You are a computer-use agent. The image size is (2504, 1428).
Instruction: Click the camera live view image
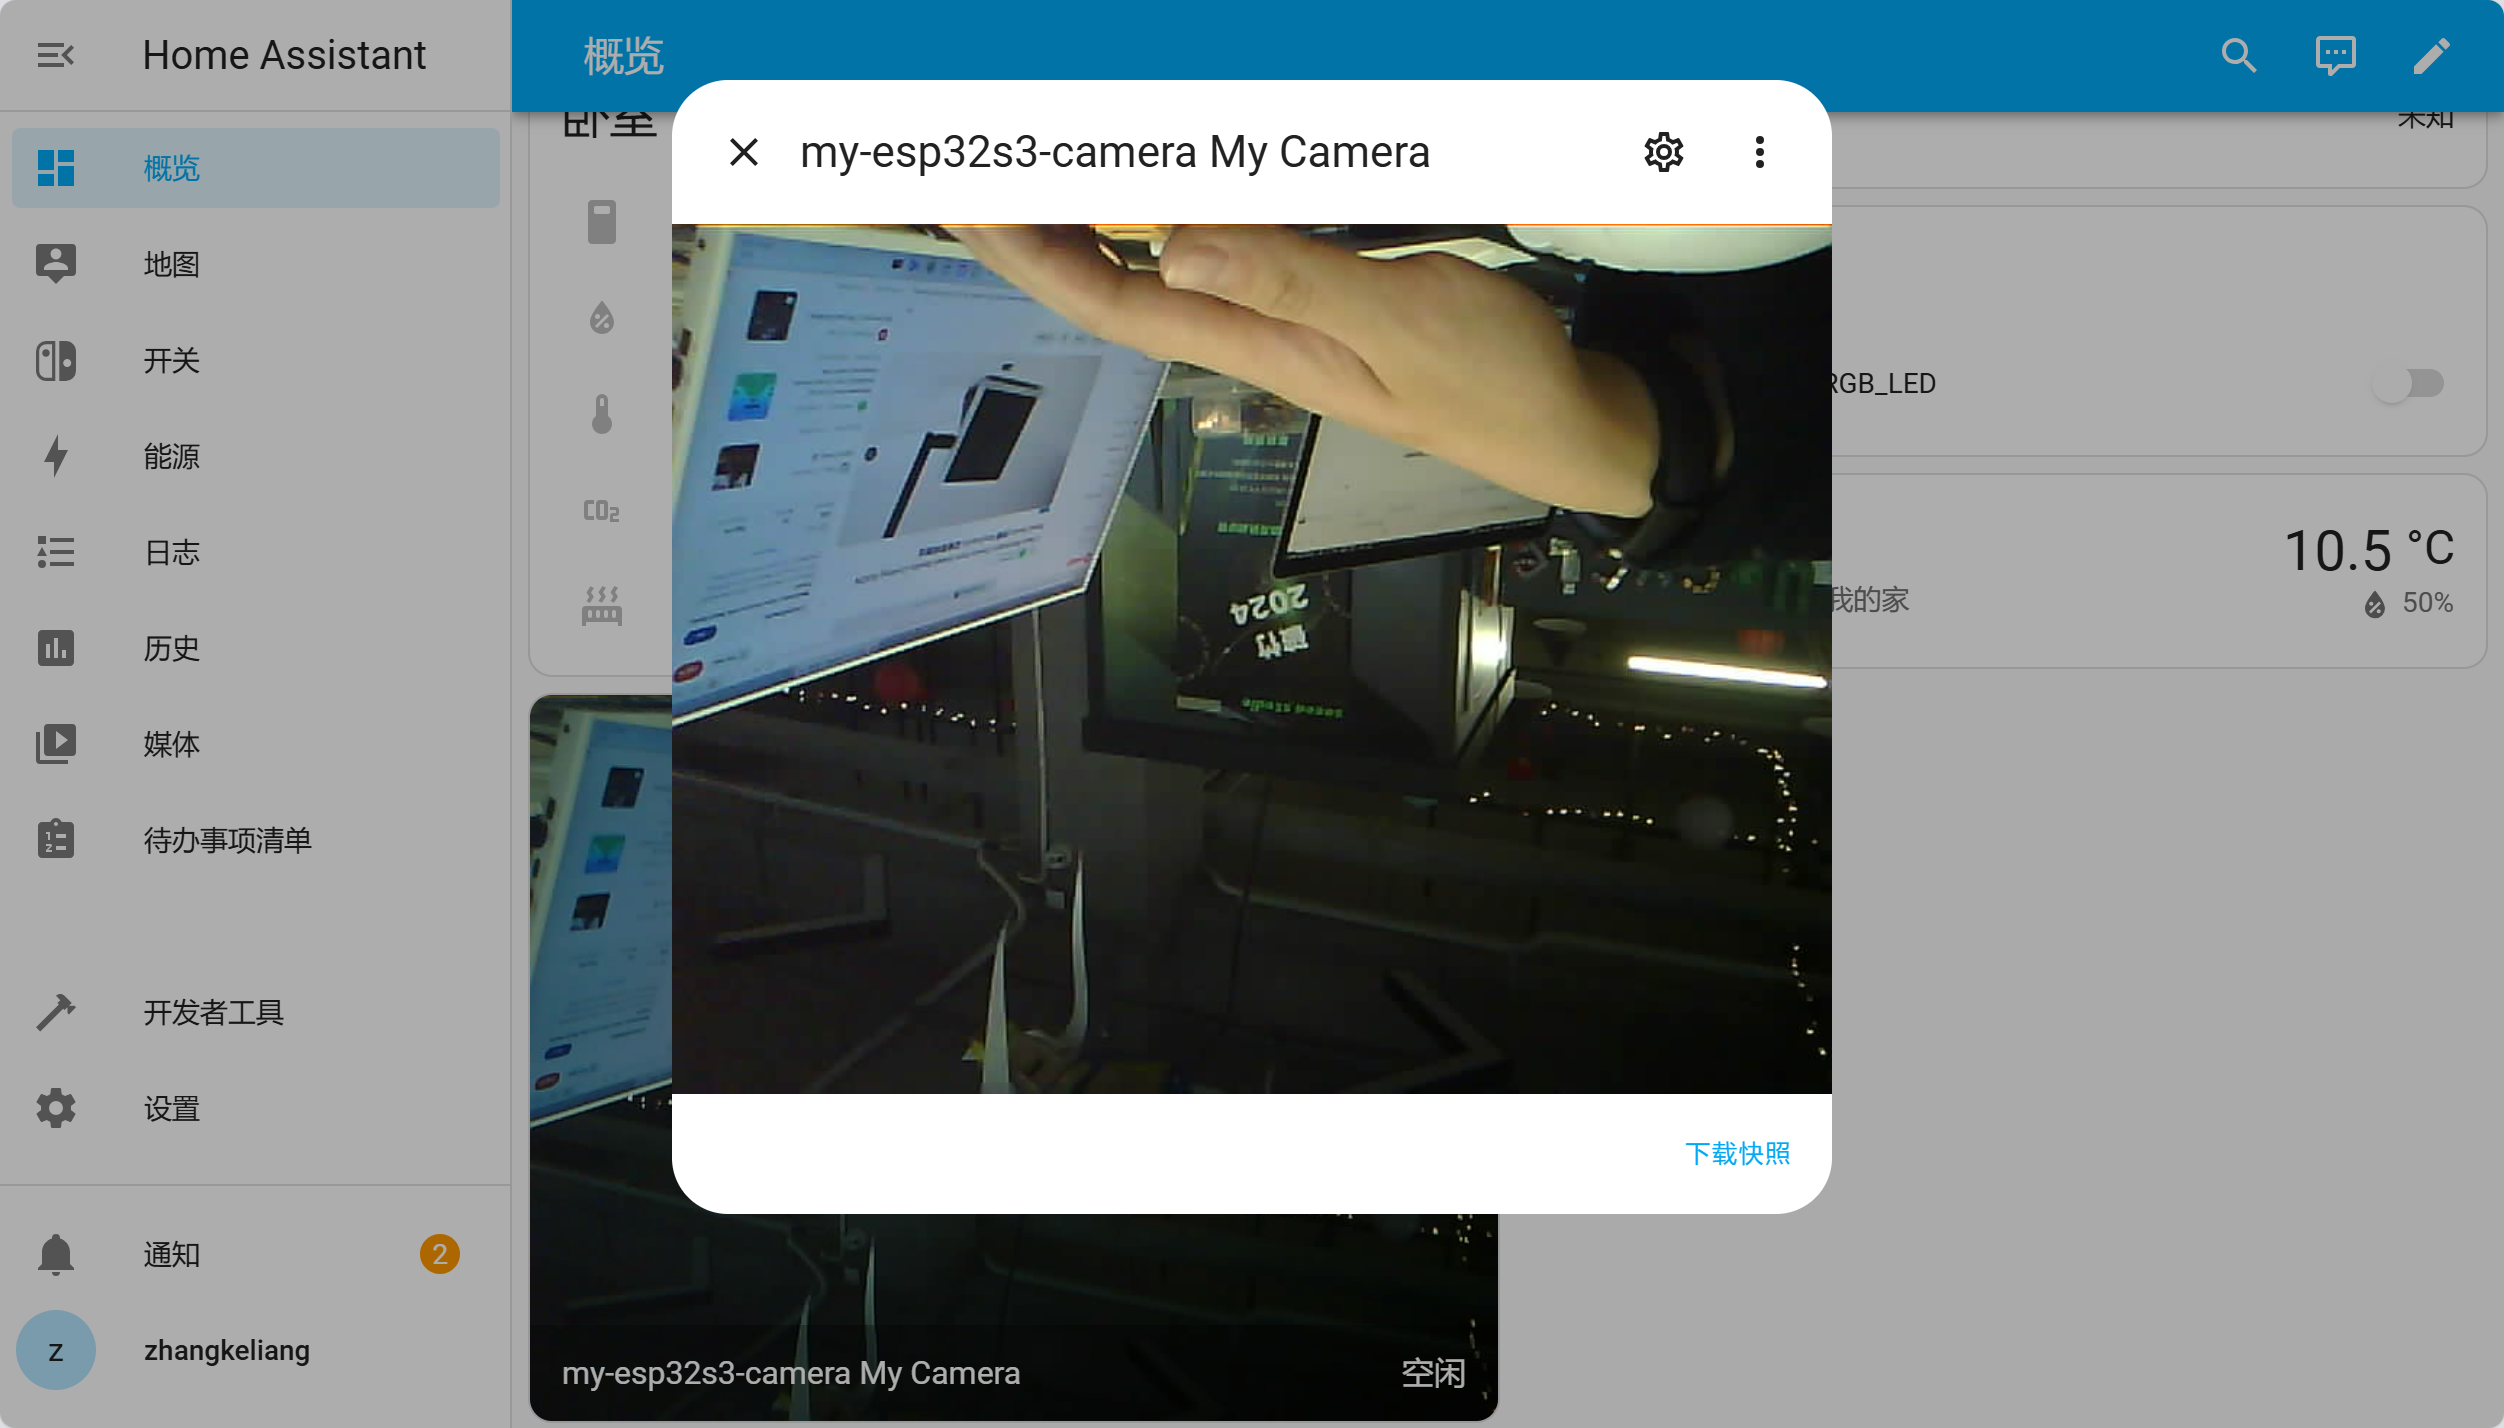tap(1251, 658)
